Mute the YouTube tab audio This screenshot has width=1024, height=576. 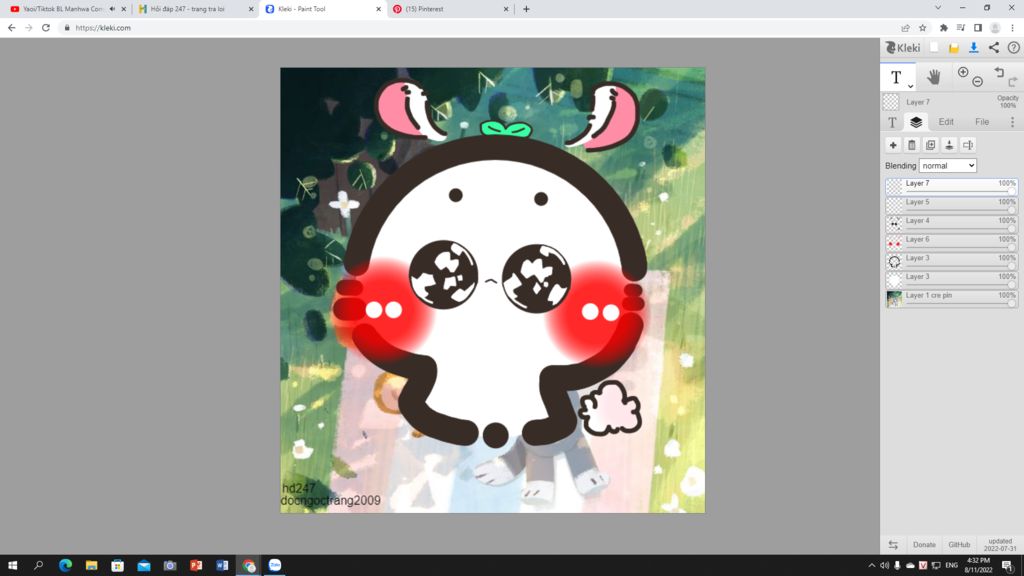coord(112,9)
